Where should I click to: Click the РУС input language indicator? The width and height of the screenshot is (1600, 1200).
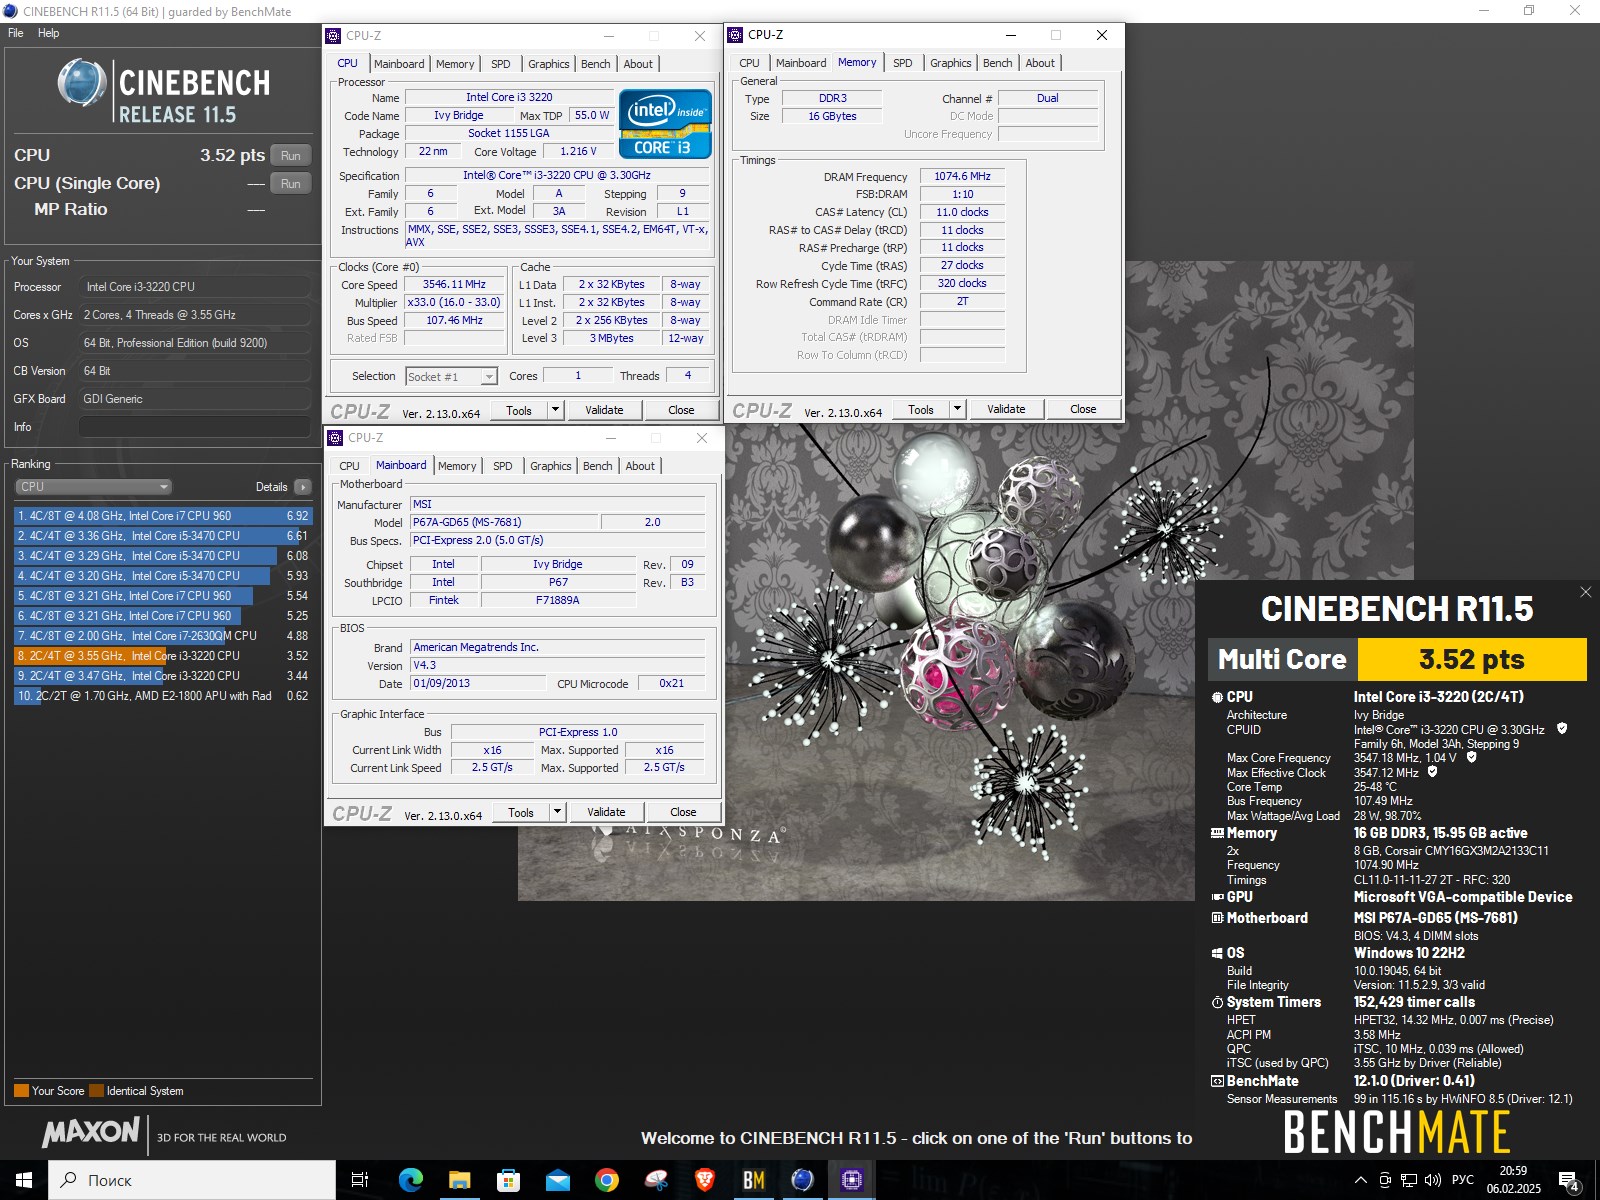(1462, 1180)
